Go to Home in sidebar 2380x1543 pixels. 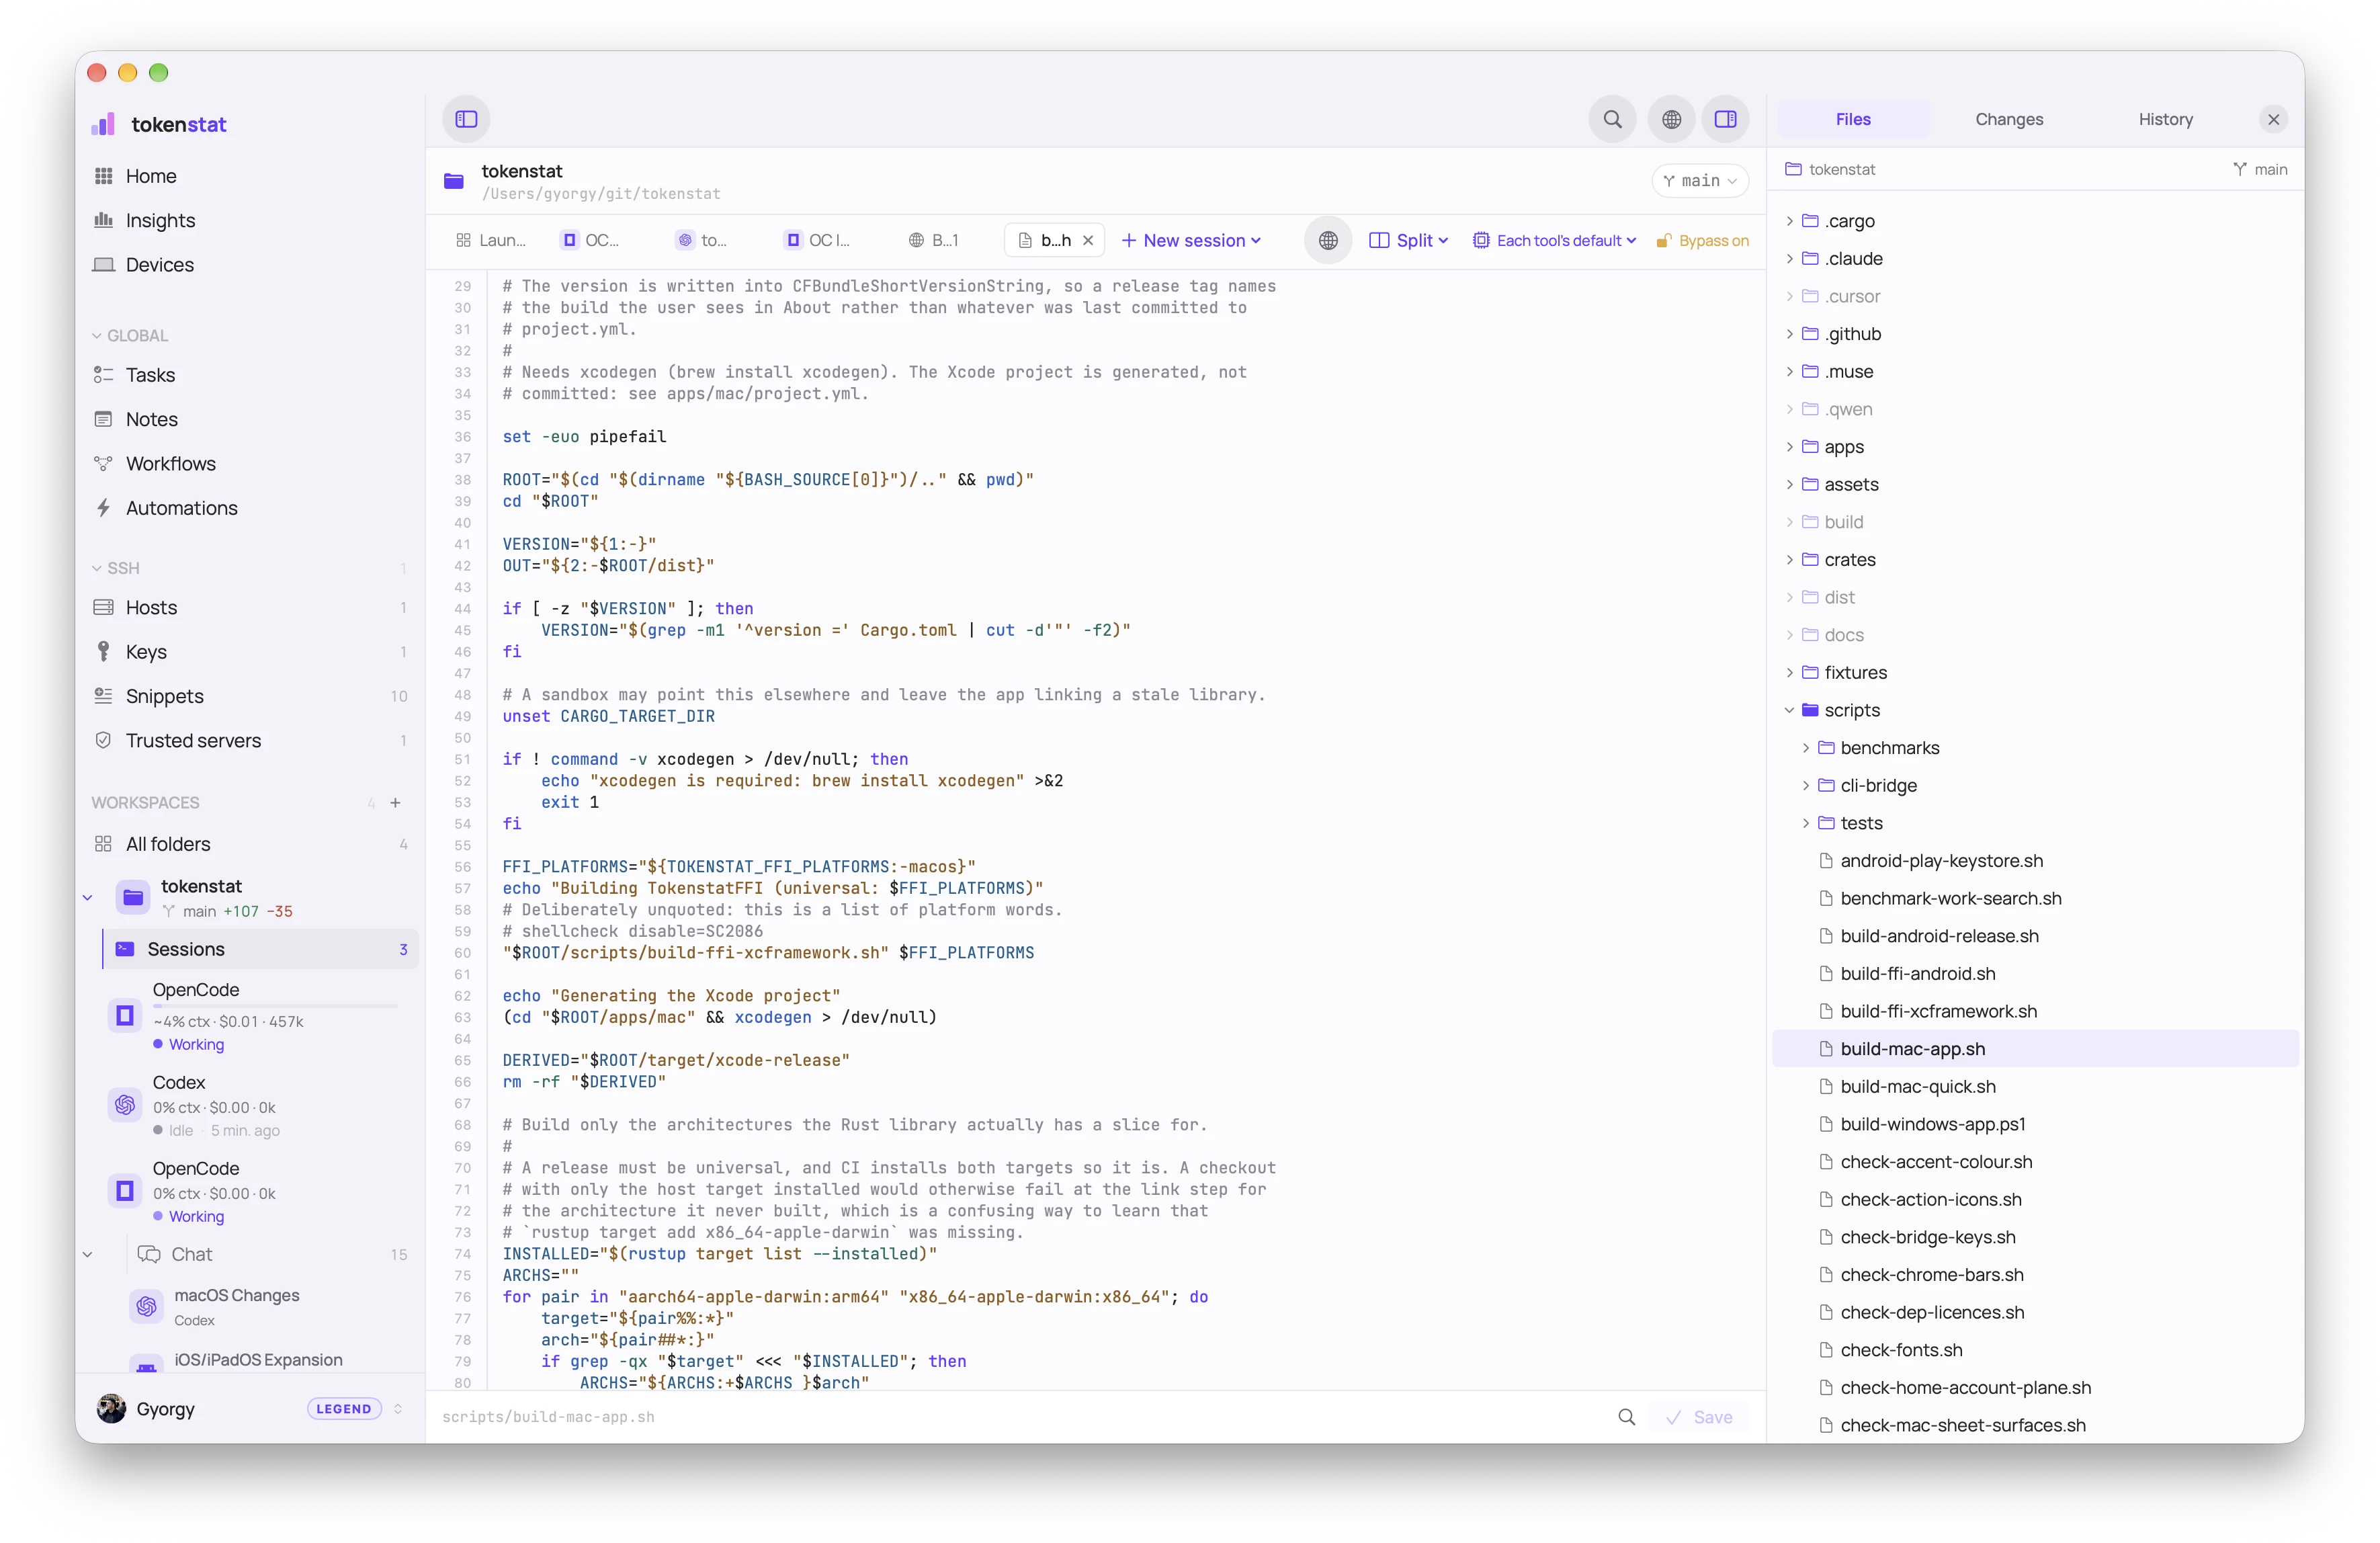250,176
